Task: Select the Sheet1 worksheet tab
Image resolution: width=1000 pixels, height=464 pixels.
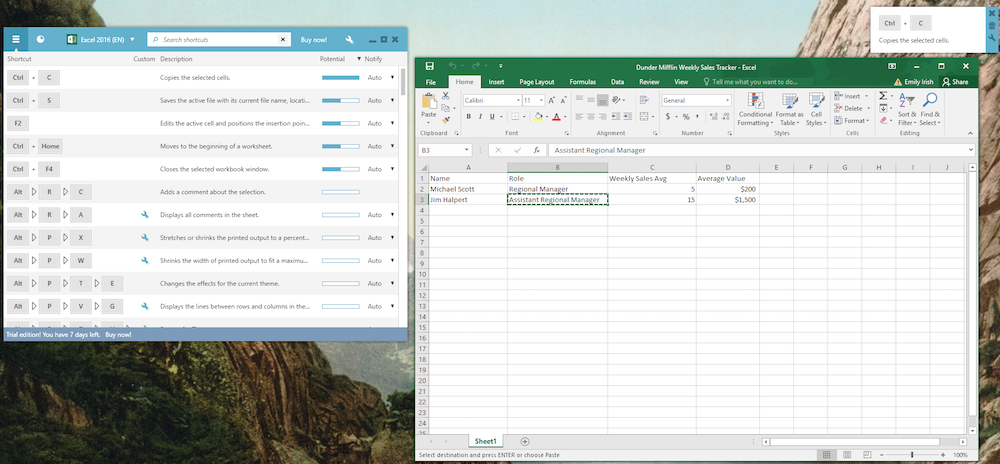Action: click(x=487, y=441)
